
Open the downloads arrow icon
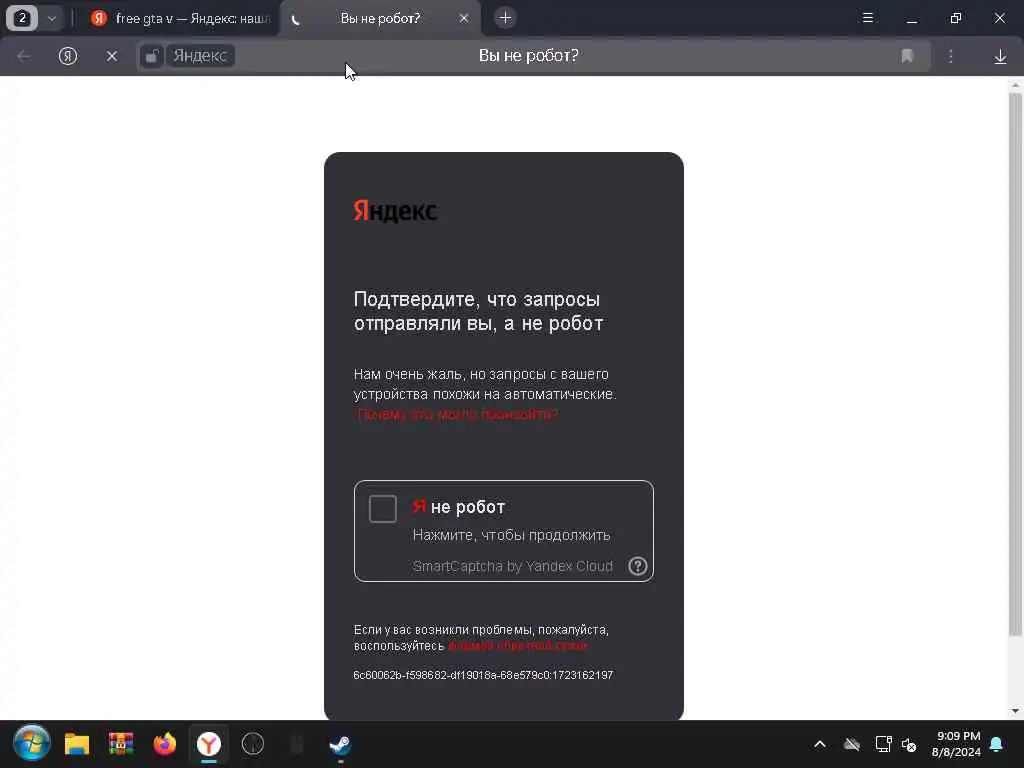[1000, 57]
